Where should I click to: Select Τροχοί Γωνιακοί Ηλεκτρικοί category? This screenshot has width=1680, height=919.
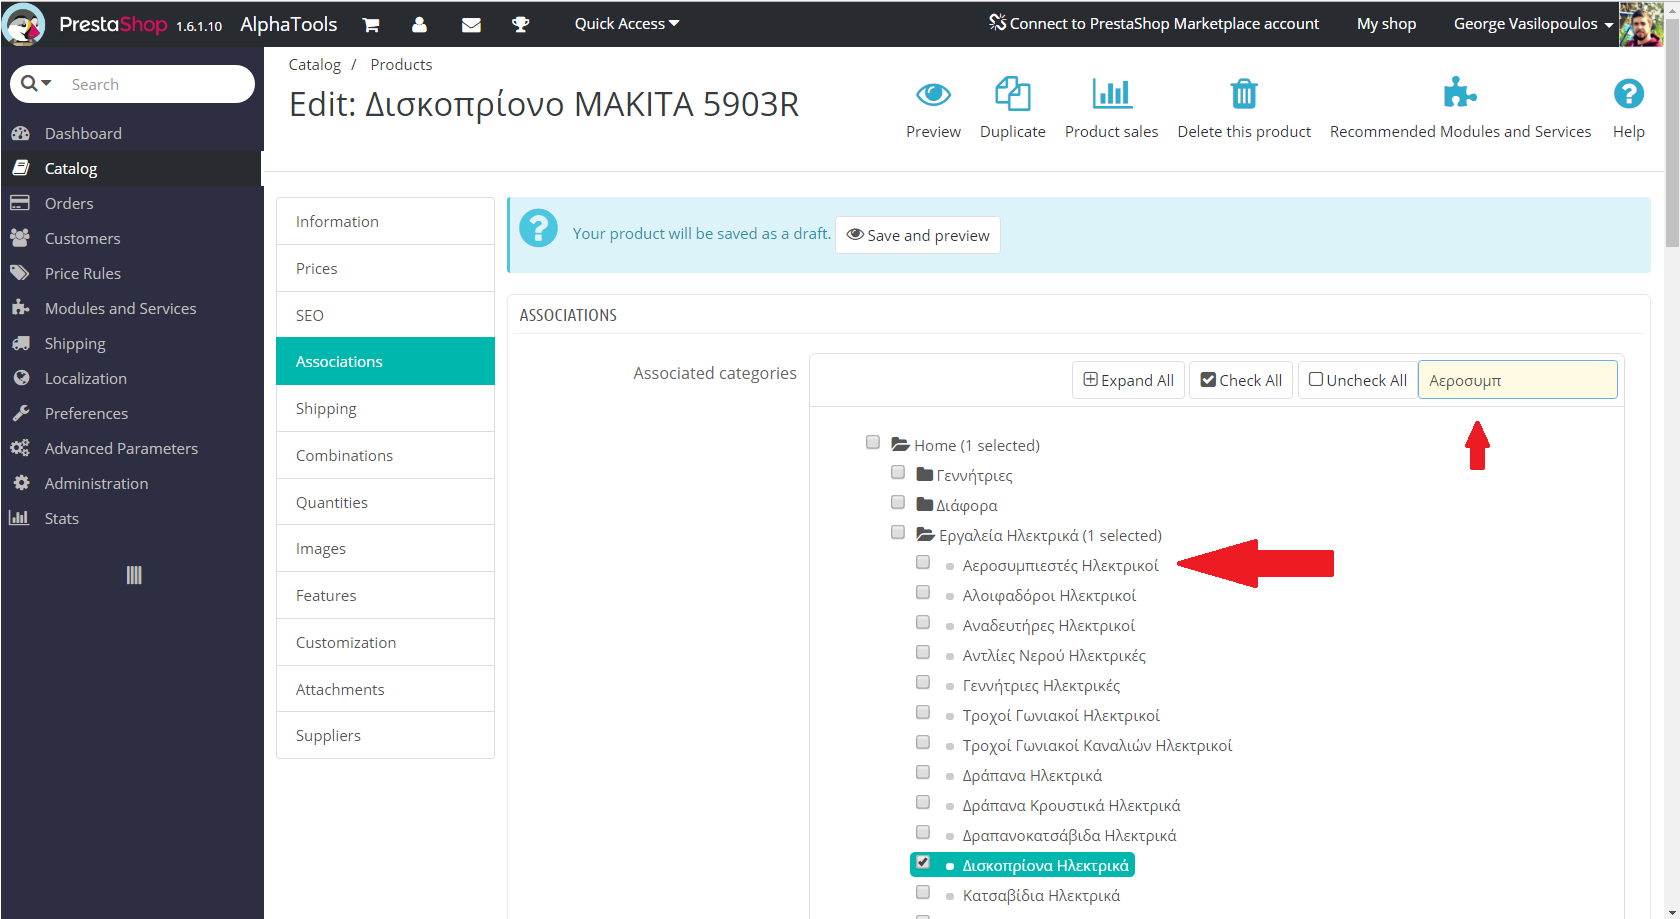point(1061,715)
